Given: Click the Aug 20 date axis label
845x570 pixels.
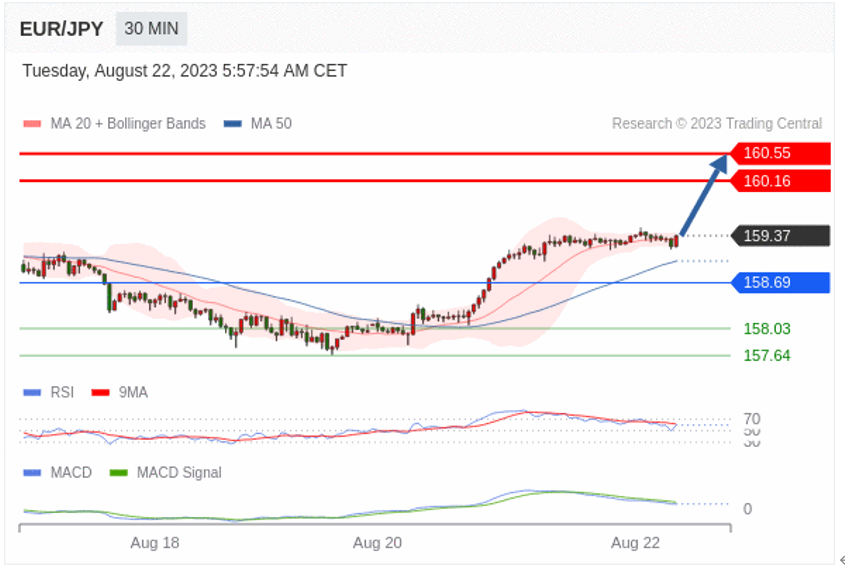Looking at the screenshot, I should (x=377, y=543).
